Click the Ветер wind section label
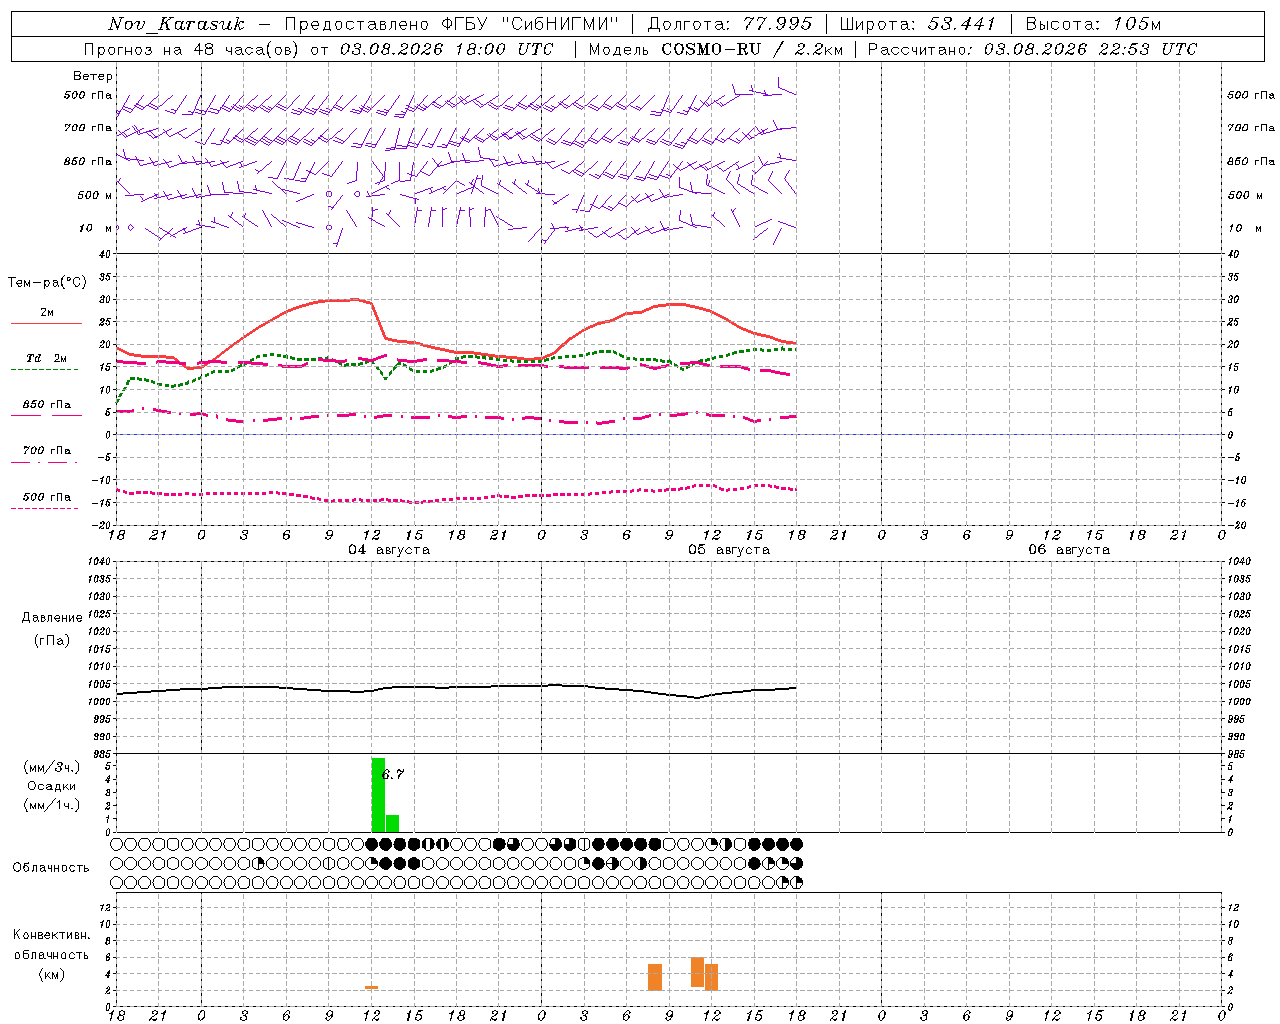The image size is (1280, 1024). (x=92, y=76)
